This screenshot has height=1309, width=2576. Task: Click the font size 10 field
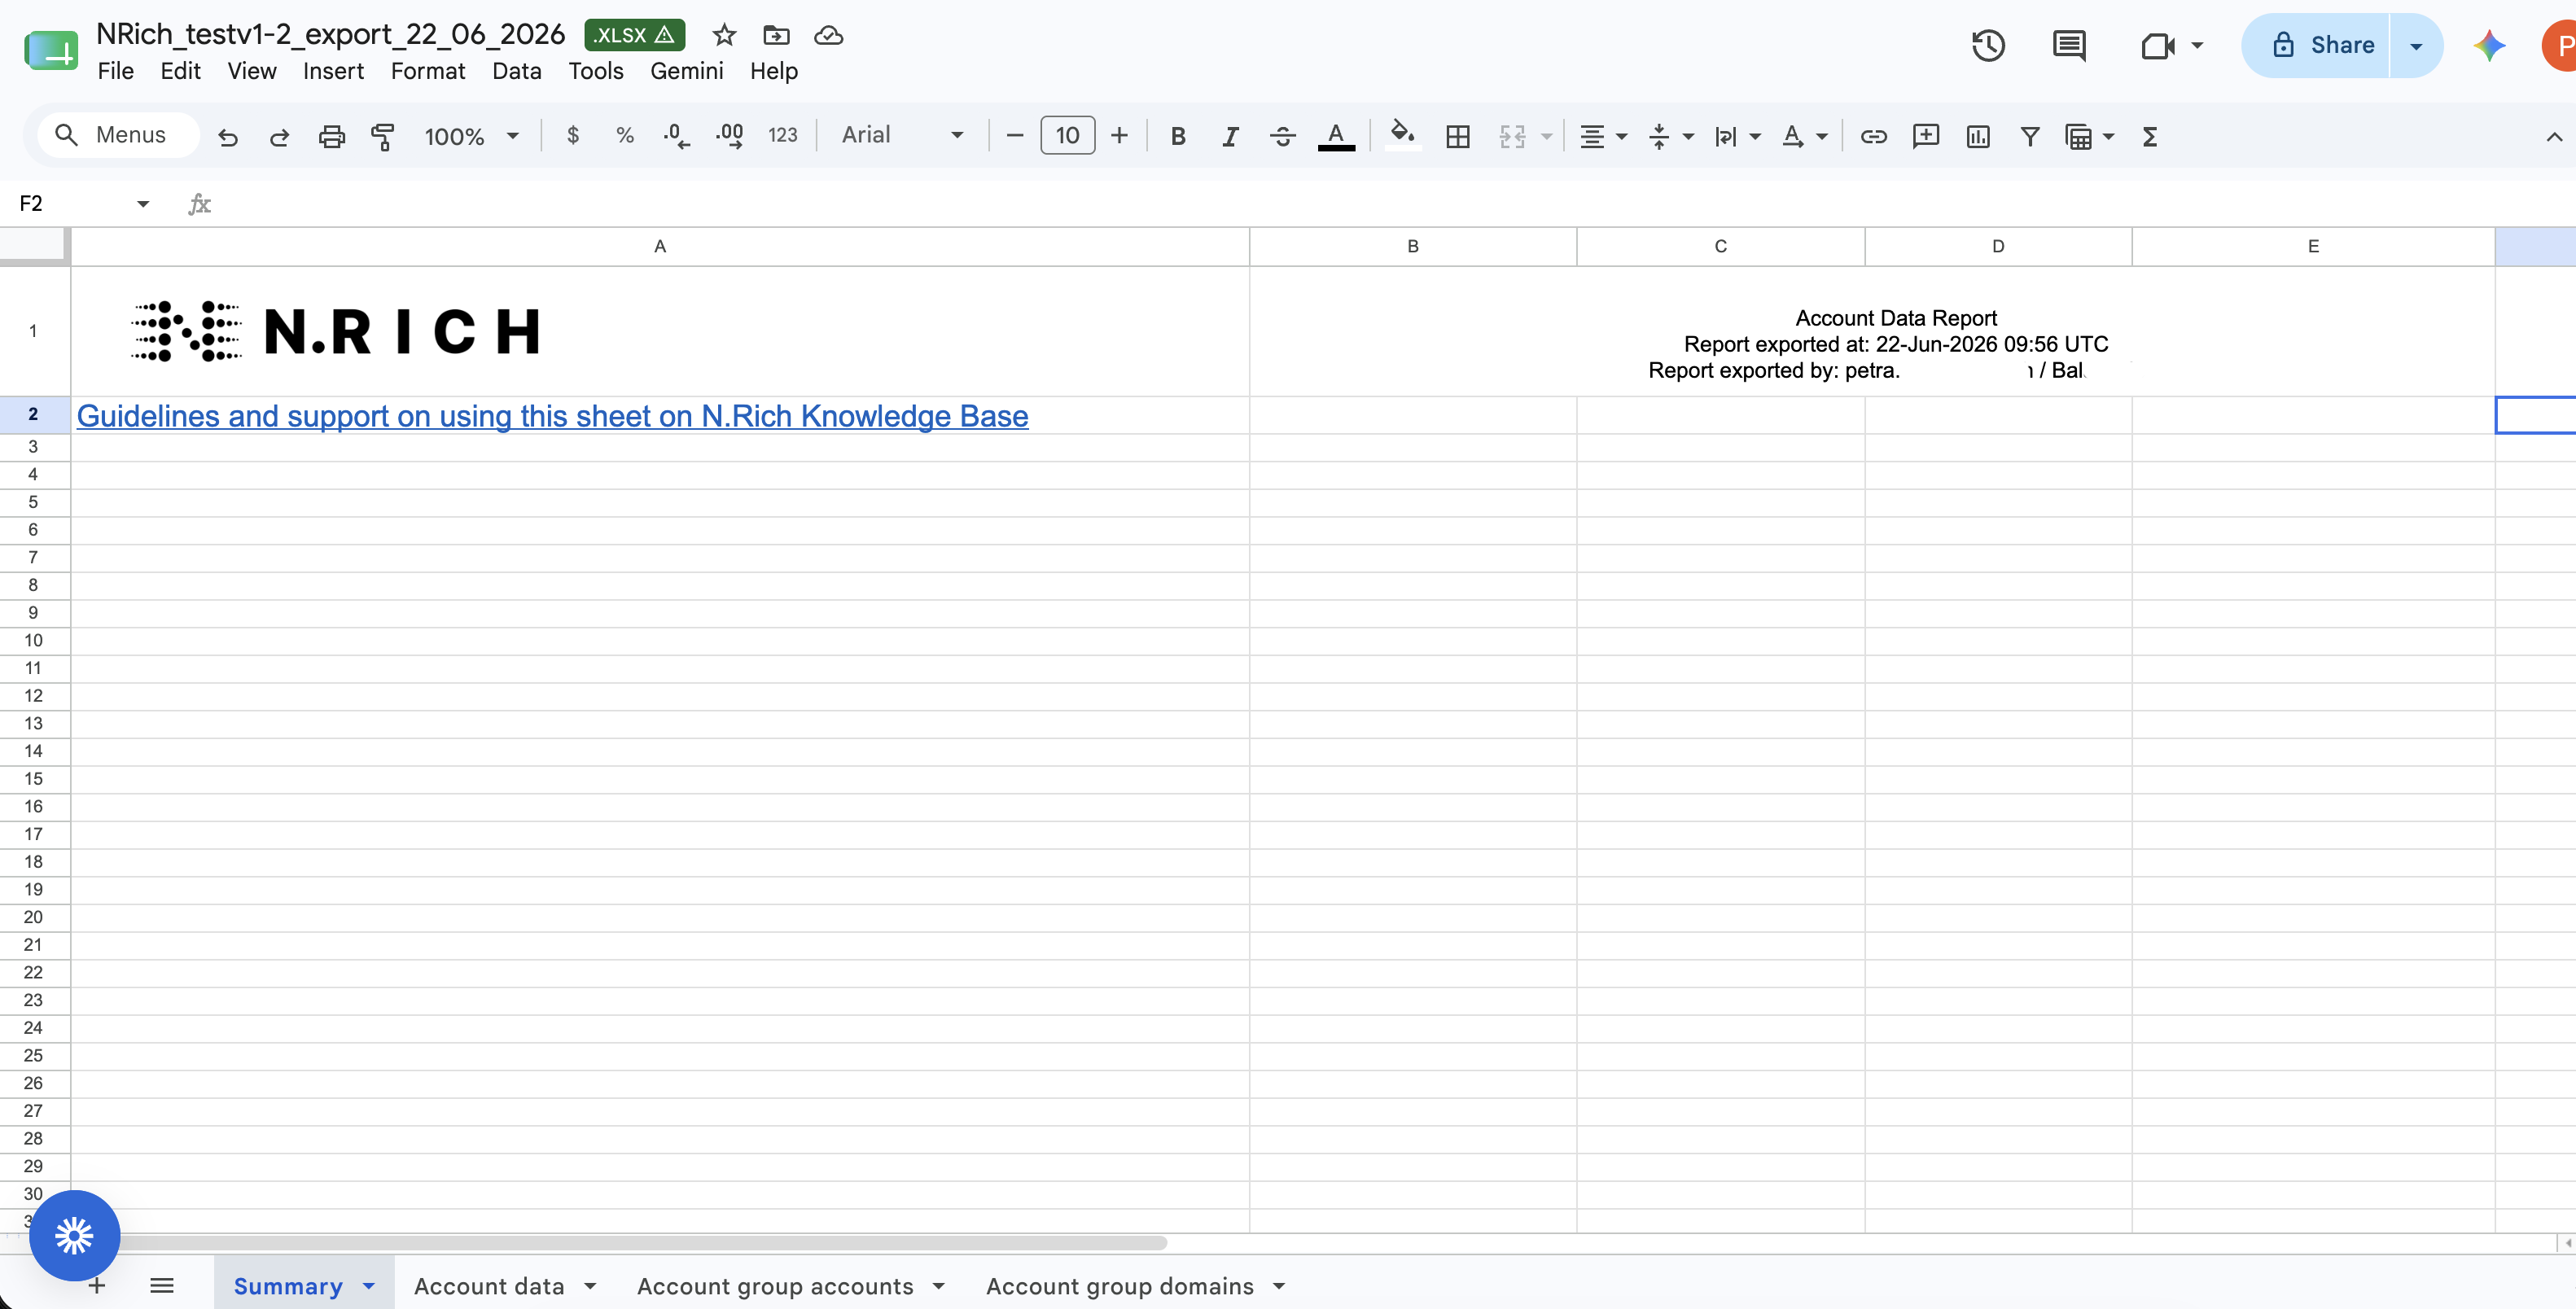(1067, 135)
